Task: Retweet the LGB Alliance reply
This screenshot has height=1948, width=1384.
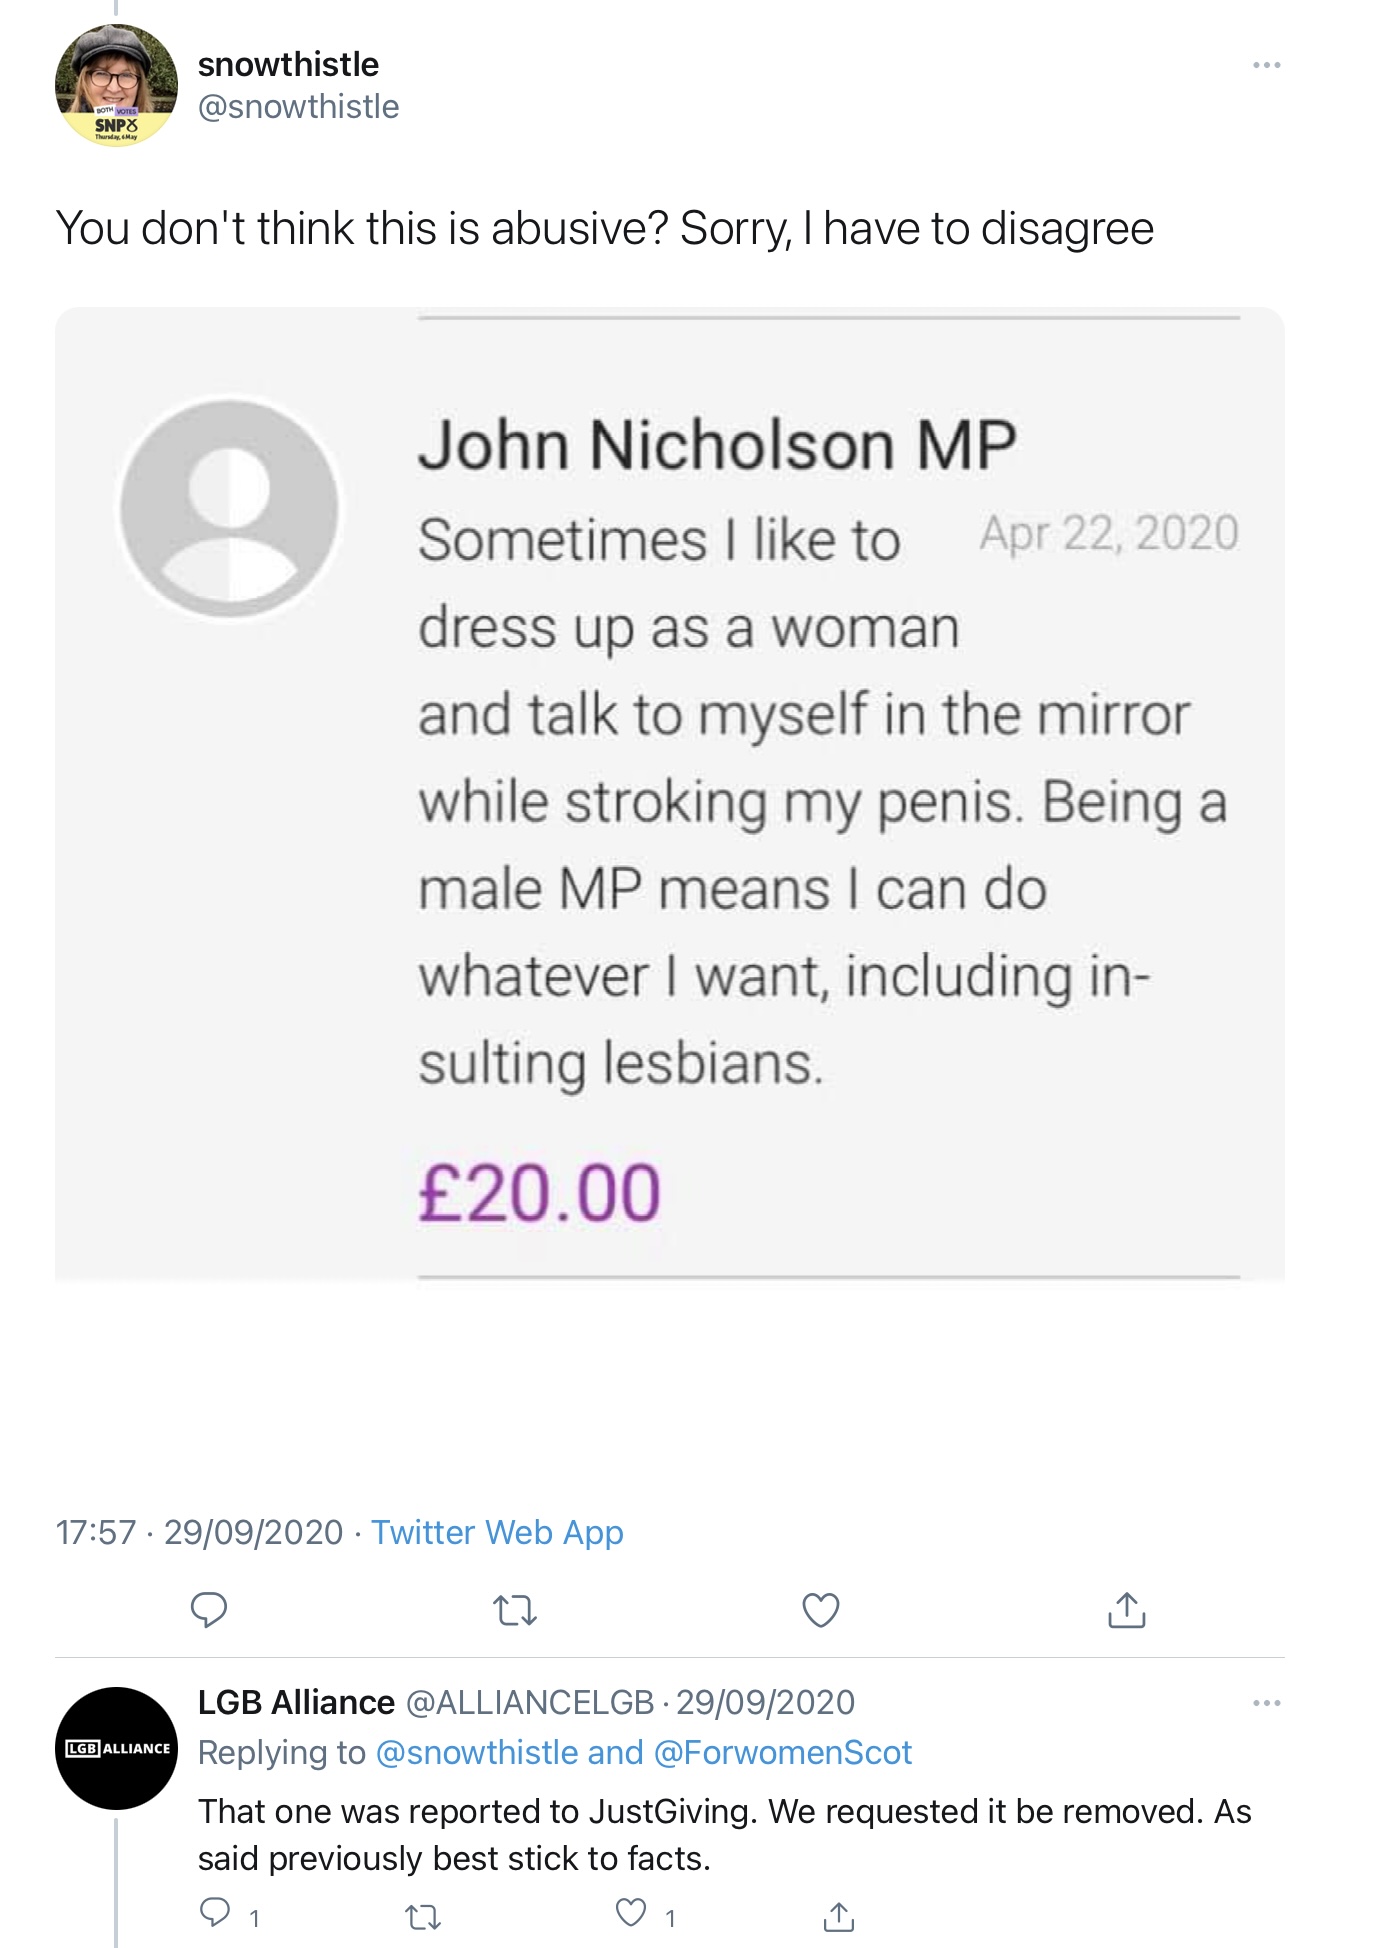Action: pyautogui.click(x=423, y=1917)
